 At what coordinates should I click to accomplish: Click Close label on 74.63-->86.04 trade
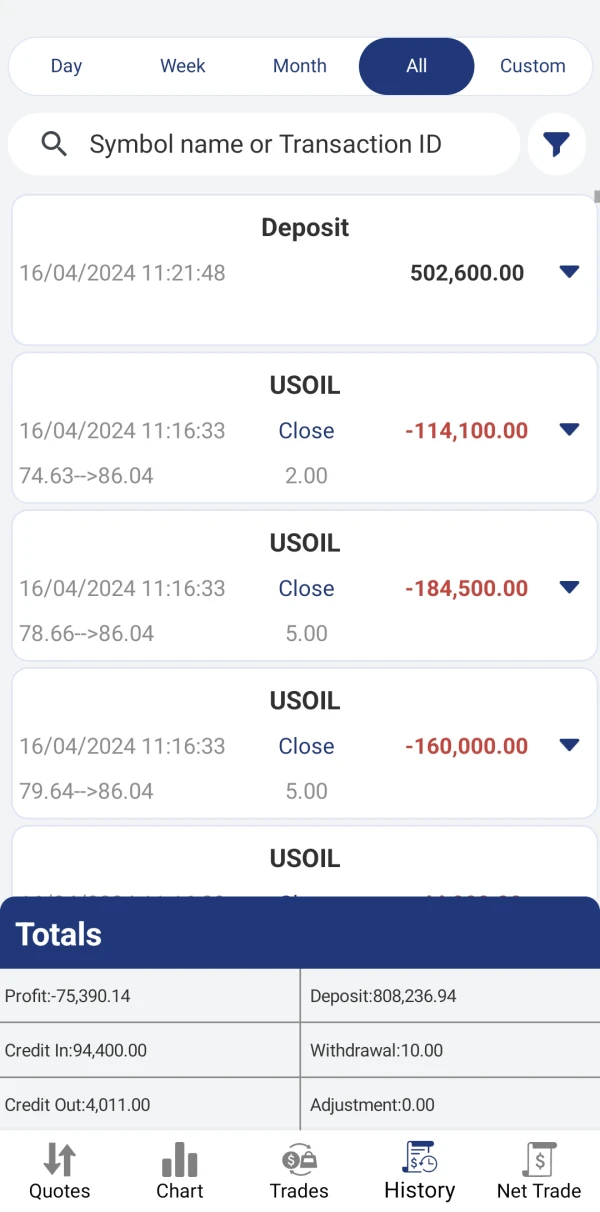click(x=306, y=431)
